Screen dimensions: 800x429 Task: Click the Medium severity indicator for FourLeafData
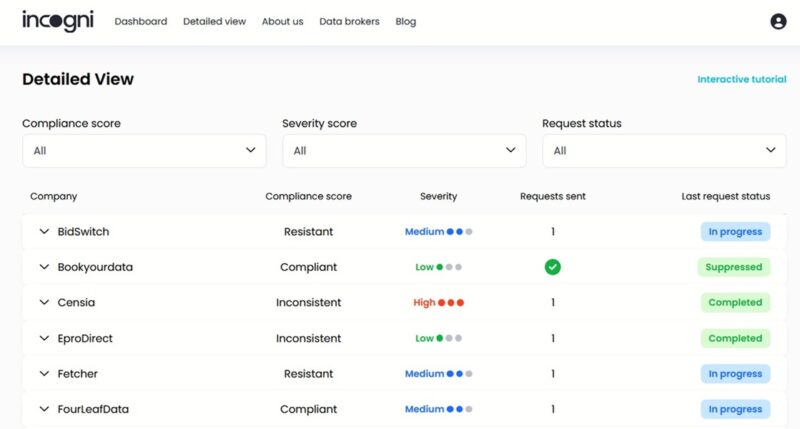click(x=438, y=409)
